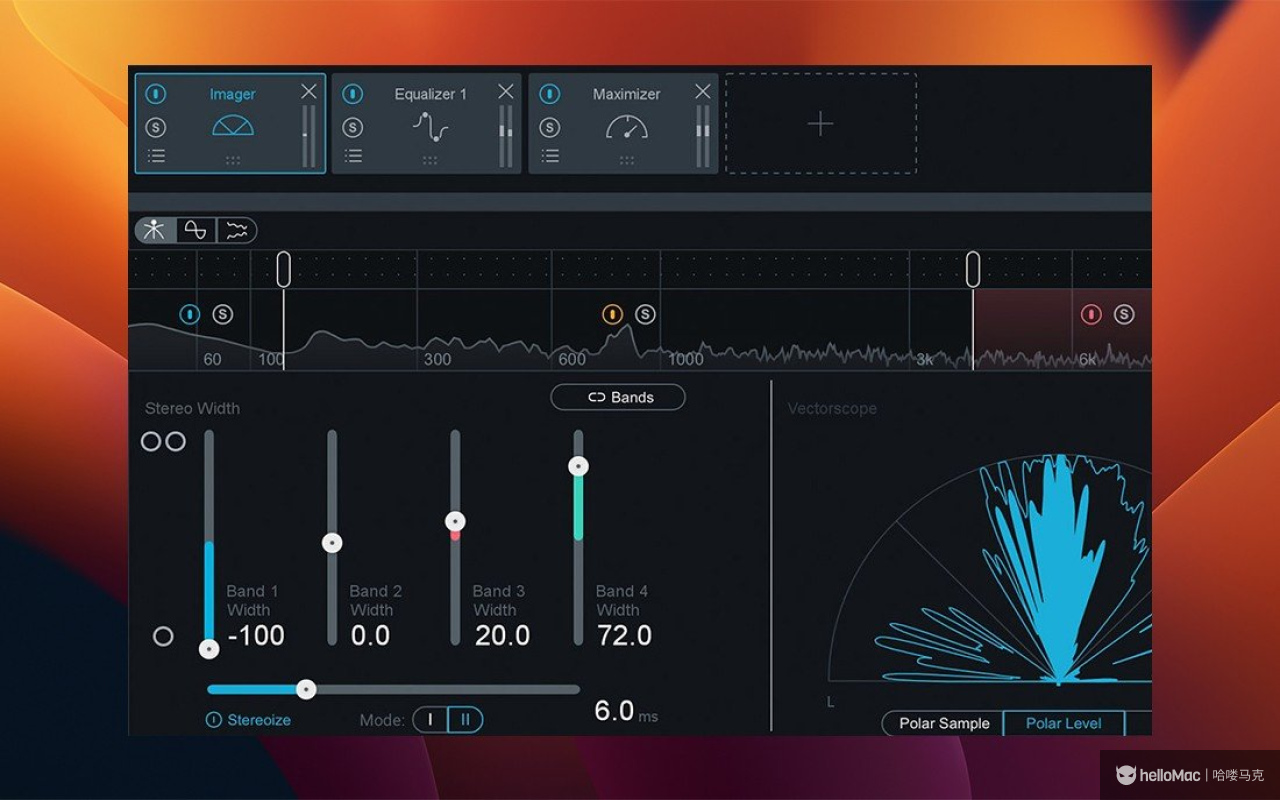1280x800 pixels.
Task: Bypass the Imager module power button
Action: pyautogui.click(x=156, y=94)
